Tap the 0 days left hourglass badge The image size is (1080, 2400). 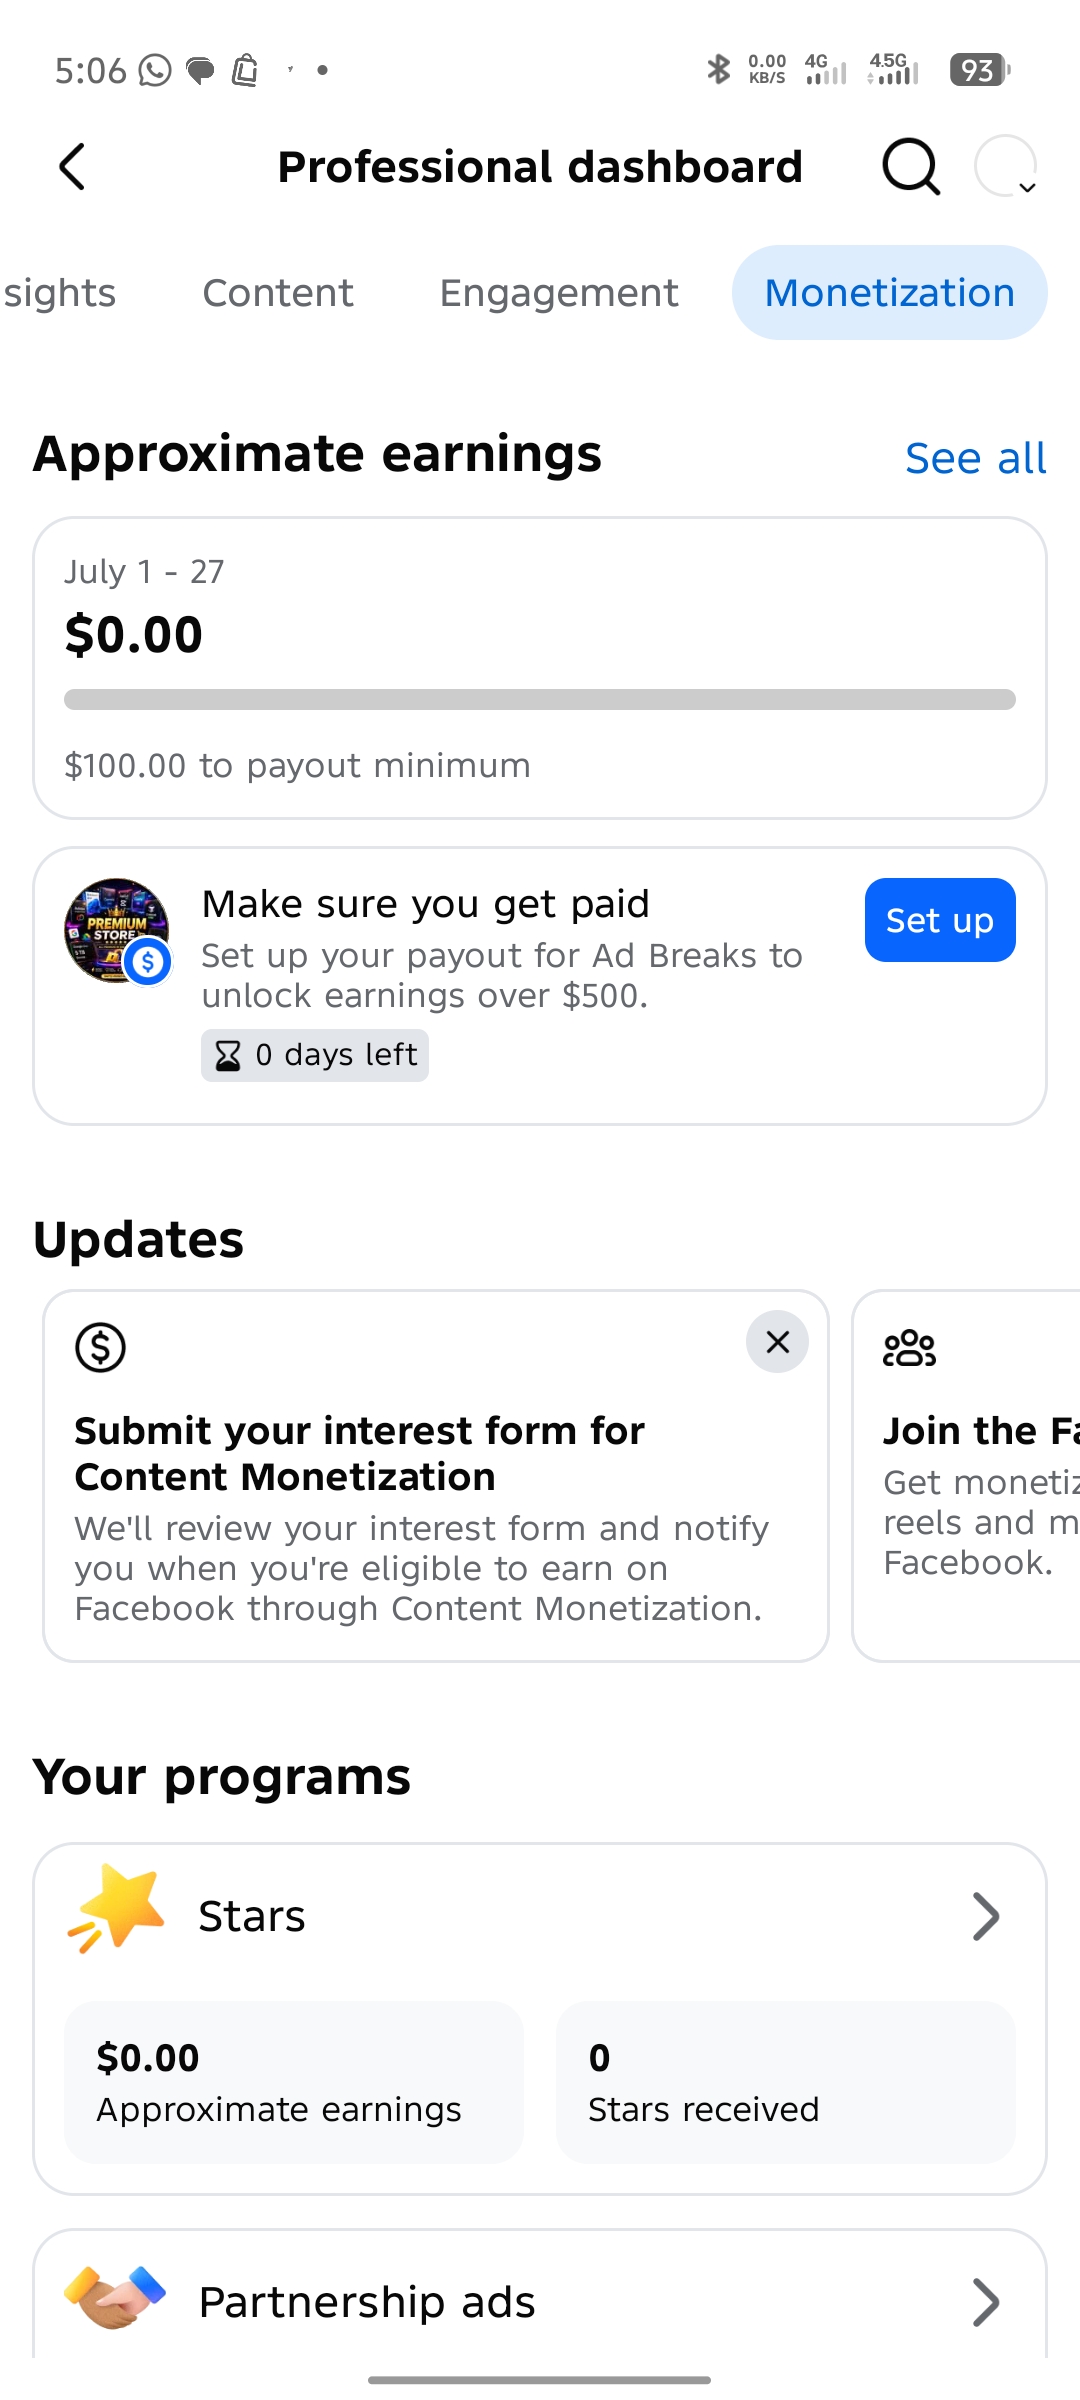(x=315, y=1055)
